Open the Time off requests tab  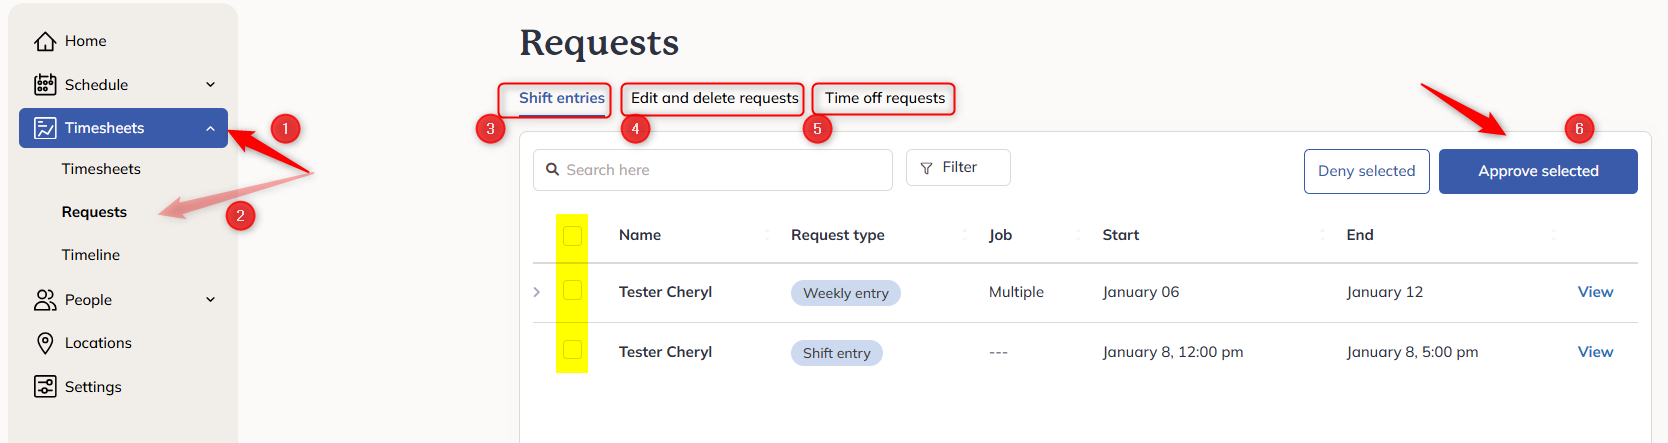click(x=884, y=98)
